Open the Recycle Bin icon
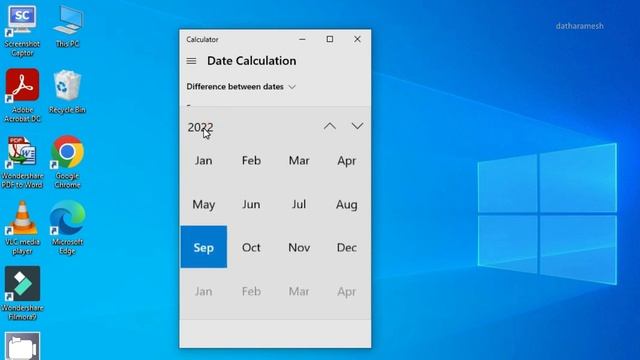The width and height of the screenshot is (640, 360). pos(67,92)
